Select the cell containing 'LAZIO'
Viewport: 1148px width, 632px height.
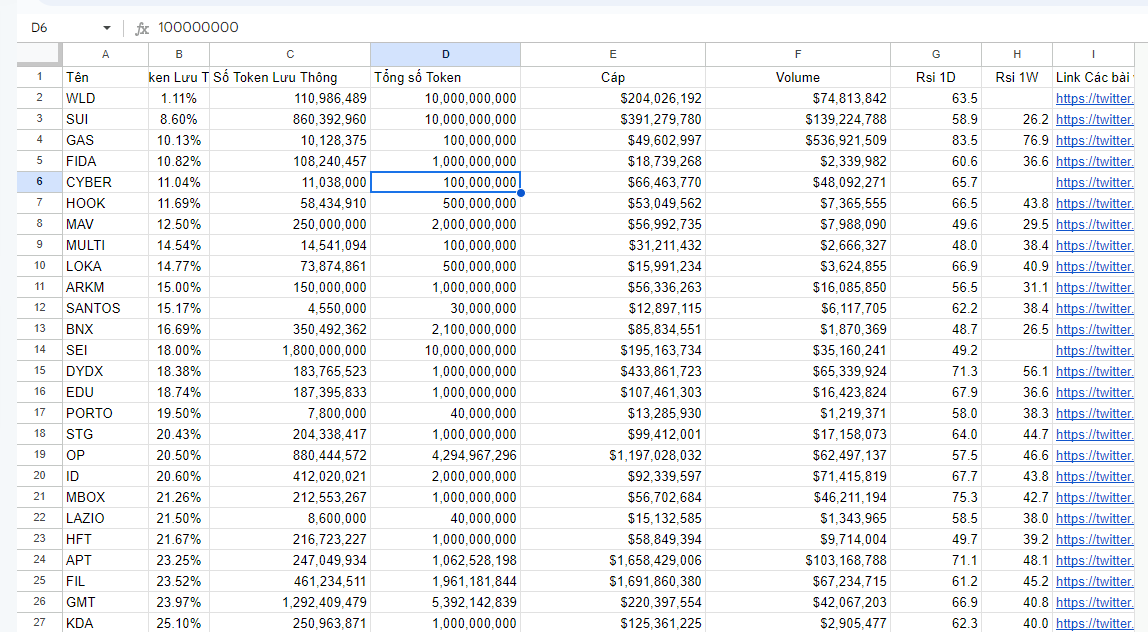point(105,518)
